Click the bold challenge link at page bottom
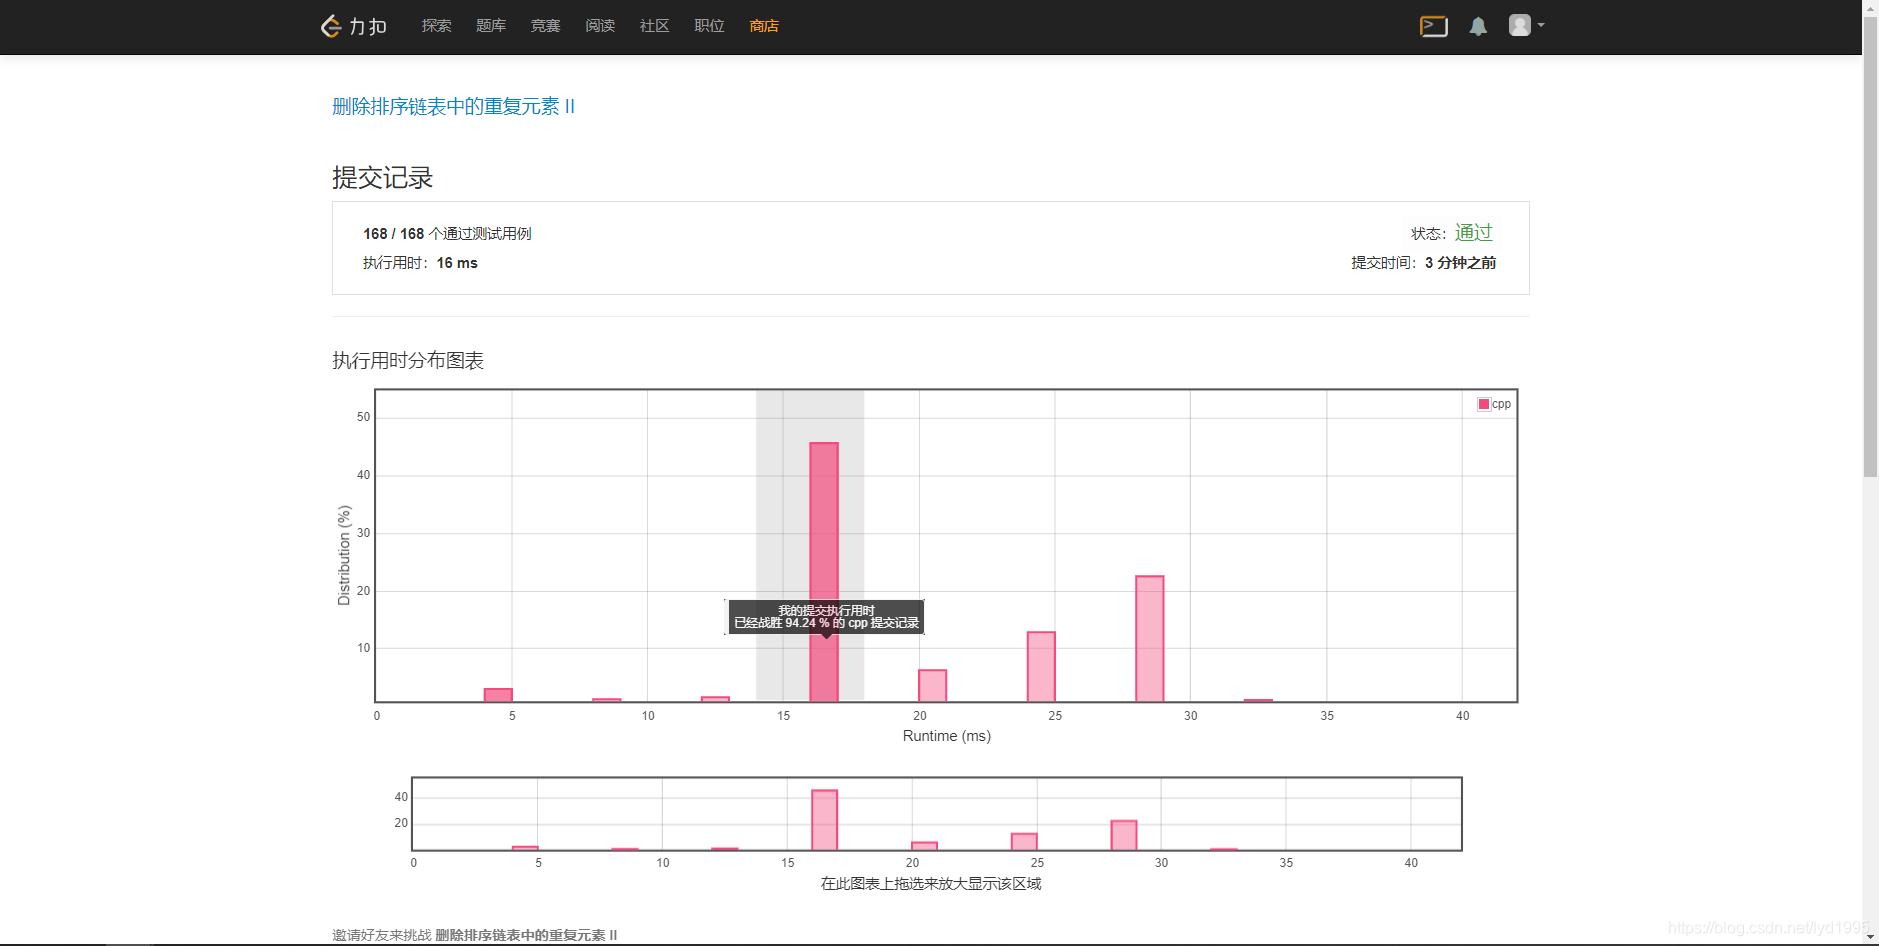 (x=526, y=935)
